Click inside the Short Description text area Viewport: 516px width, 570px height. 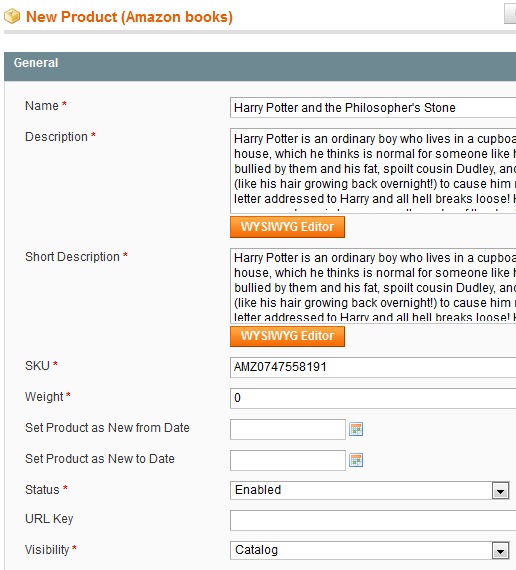[373, 286]
